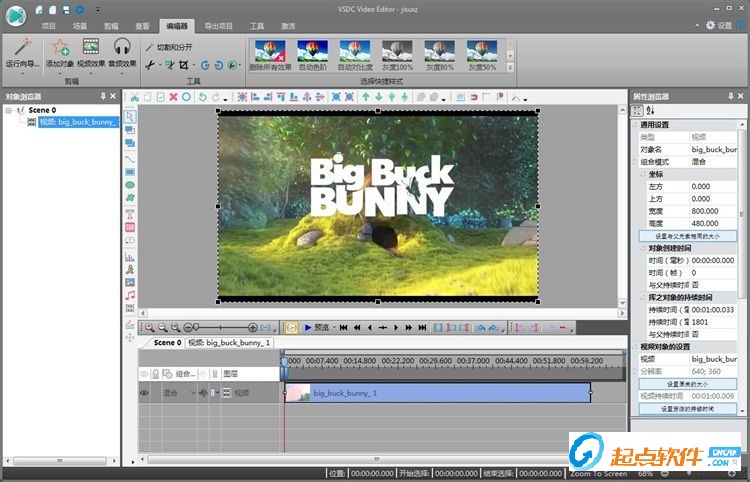750x482 pixels.
Task: Select the music note audio tool
Action: [x=130, y=296]
